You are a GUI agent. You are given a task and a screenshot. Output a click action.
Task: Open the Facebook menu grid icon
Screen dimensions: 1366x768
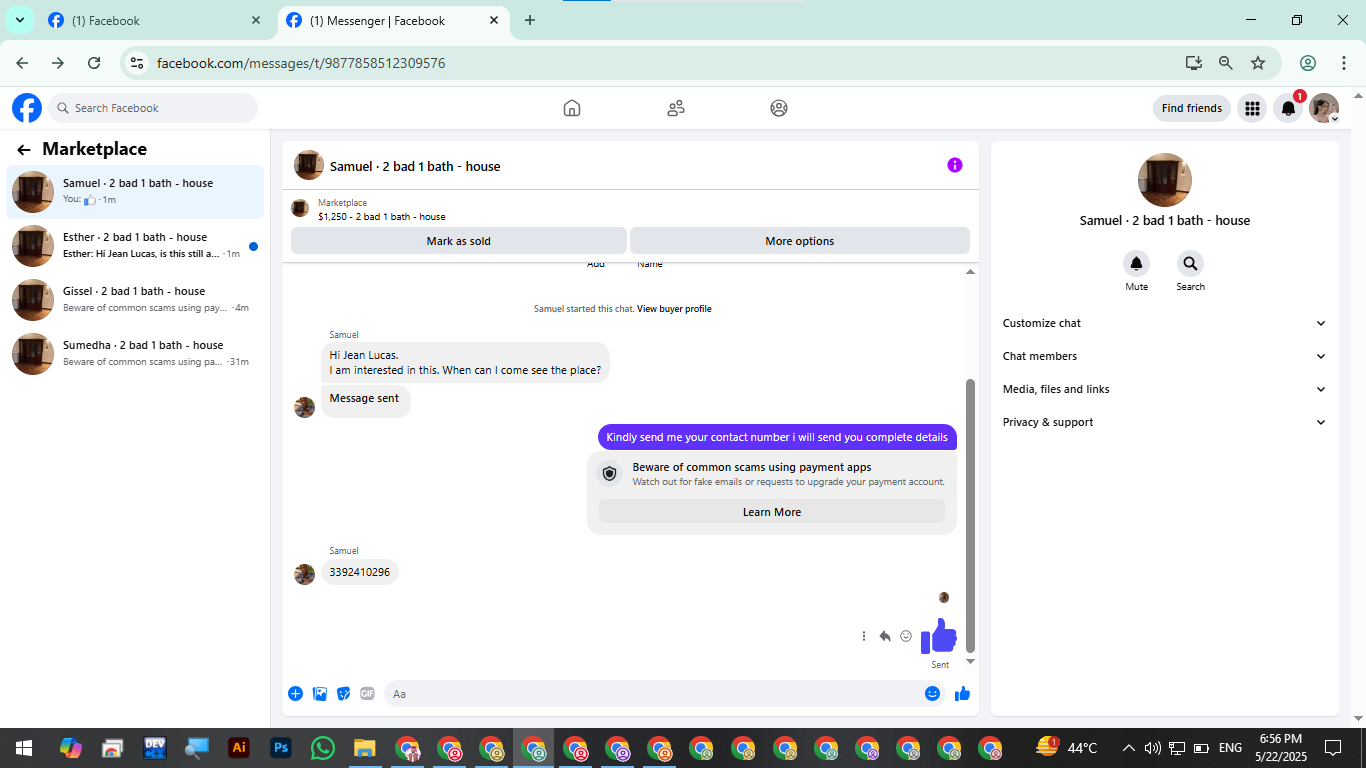click(1252, 108)
